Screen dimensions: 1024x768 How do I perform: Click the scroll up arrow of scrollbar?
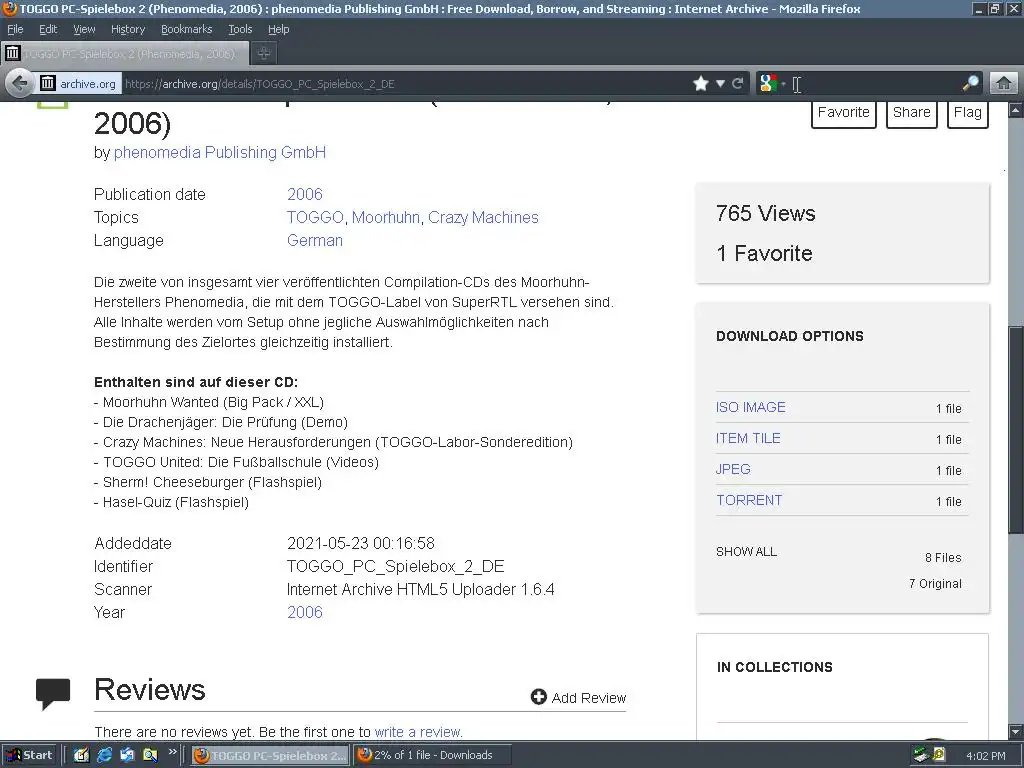(x=1016, y=110)
